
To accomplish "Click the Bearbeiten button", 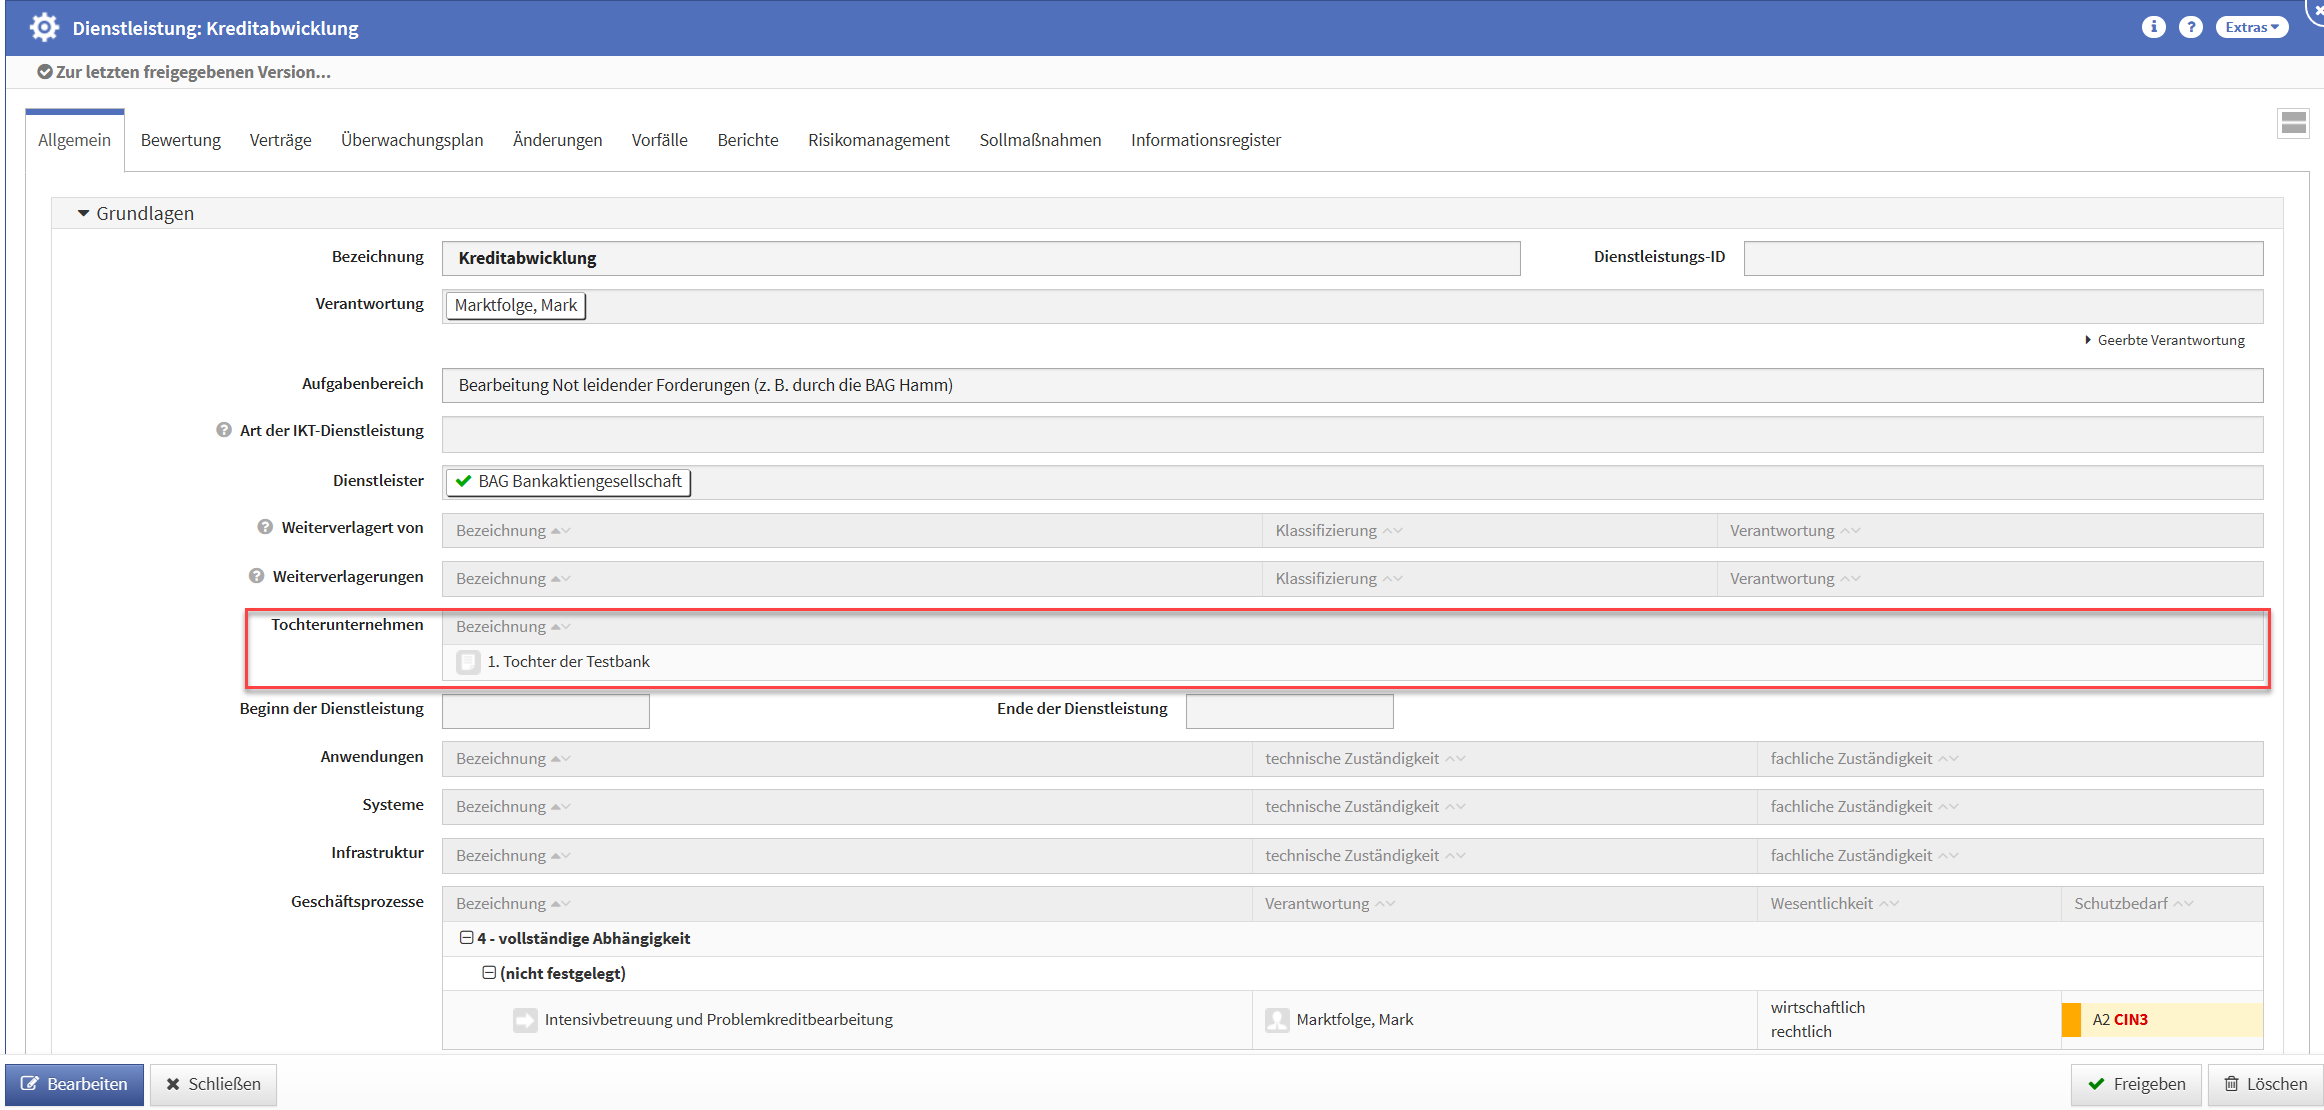I will (x=75, y=1084).
